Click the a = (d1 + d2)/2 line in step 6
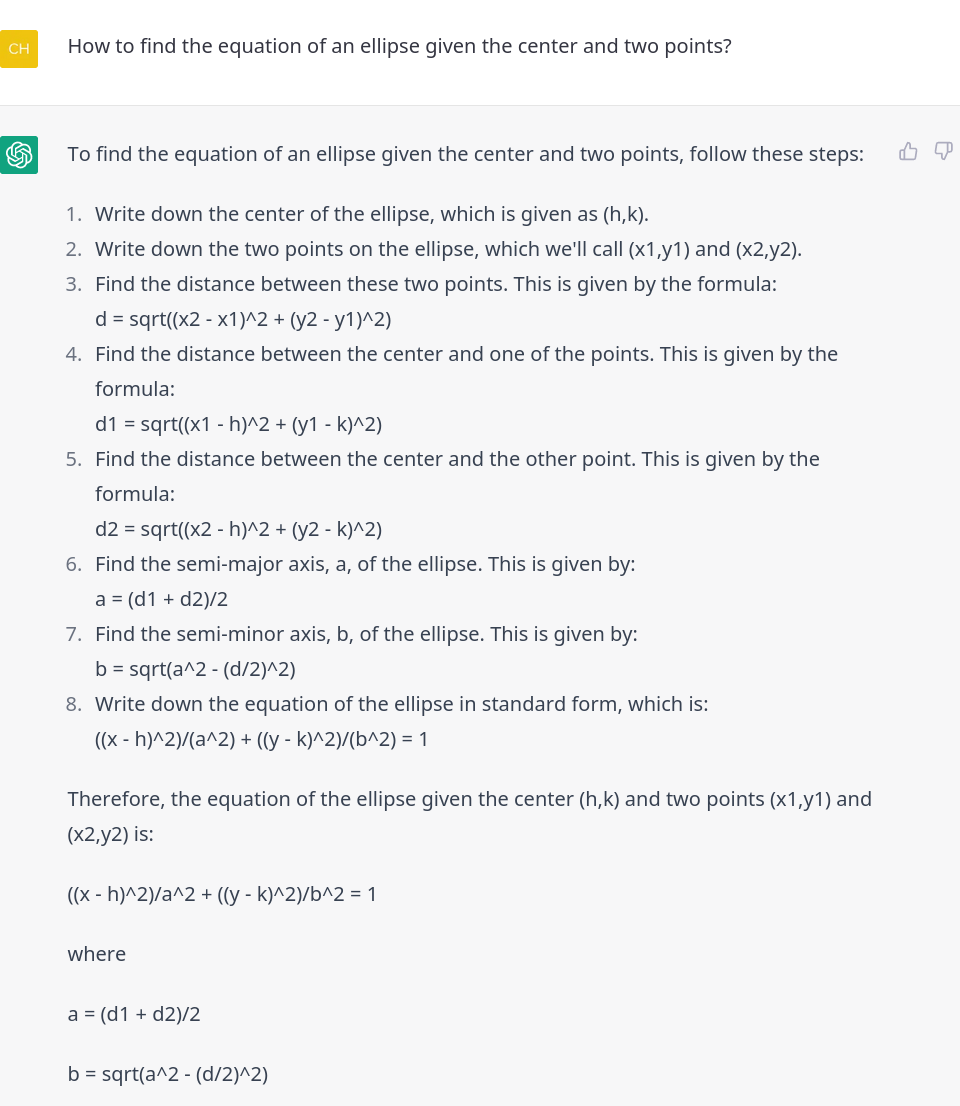Image resolution: width=960 pixels, height=1106 pixels. coord(162,599)
